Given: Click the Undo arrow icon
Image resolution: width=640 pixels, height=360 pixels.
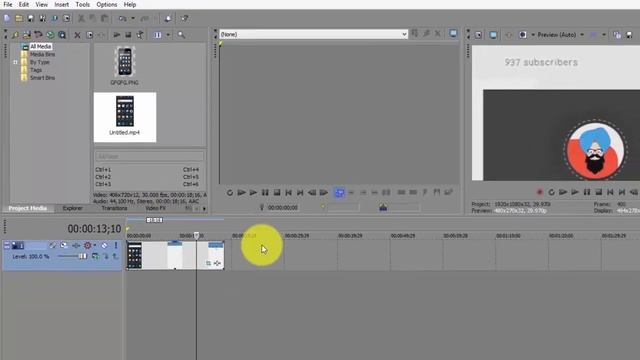Looking at the screenshot, I should click(x=122, y=18).
